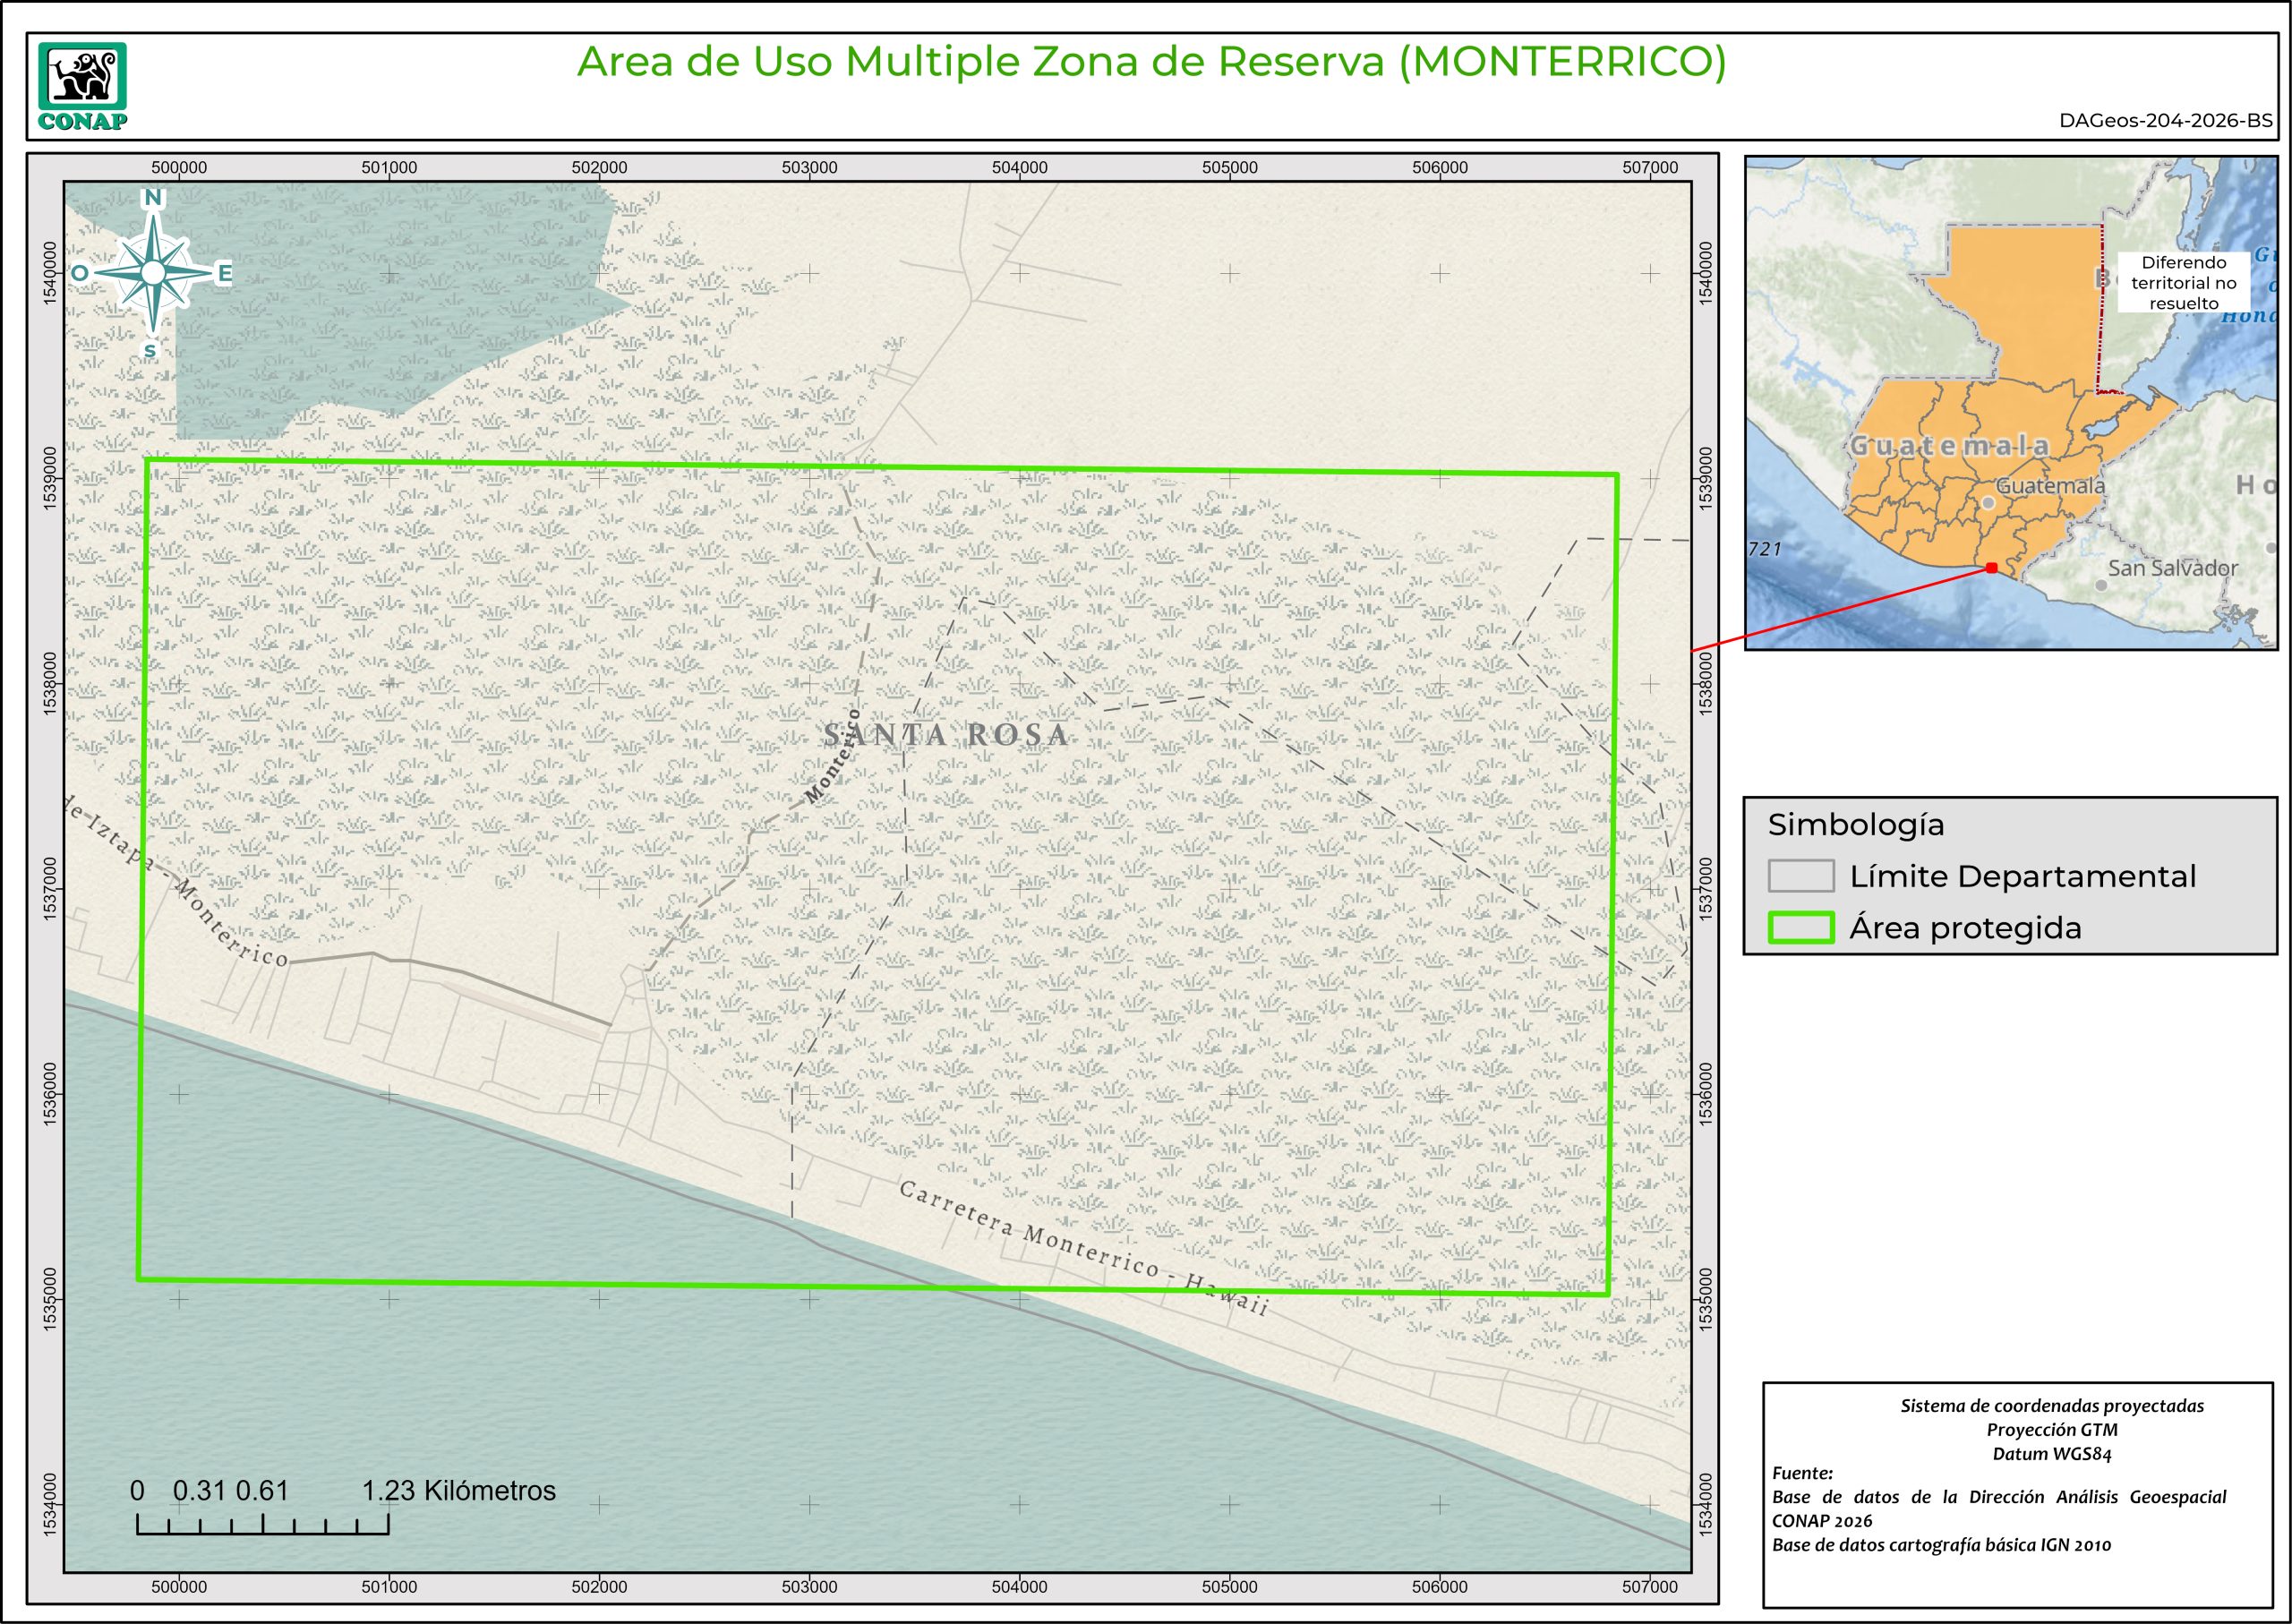Click the Proyección GTM text
This screenshot has width=2292, height=1624.
click(x=2051, y=1430)
